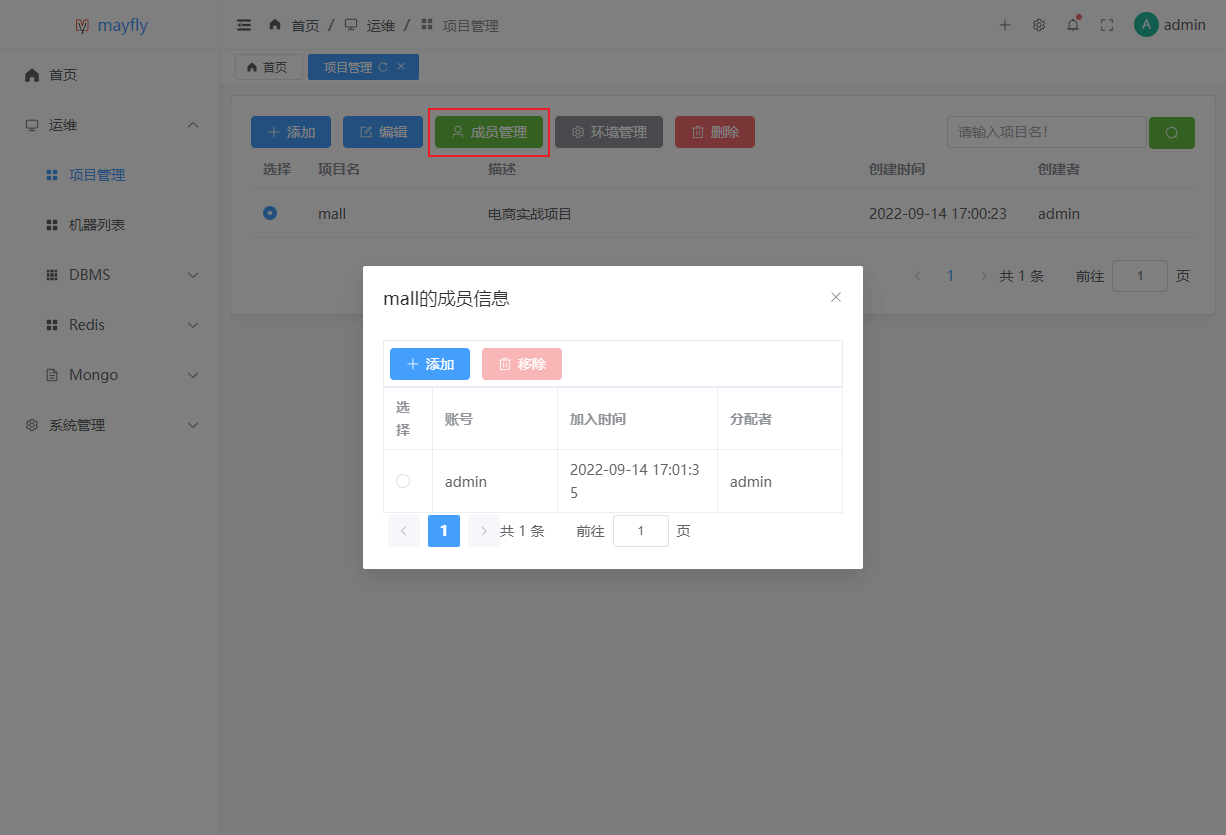
Task: Close the 项目管理 tab with its x icon
Action: (x=401, y=67)
